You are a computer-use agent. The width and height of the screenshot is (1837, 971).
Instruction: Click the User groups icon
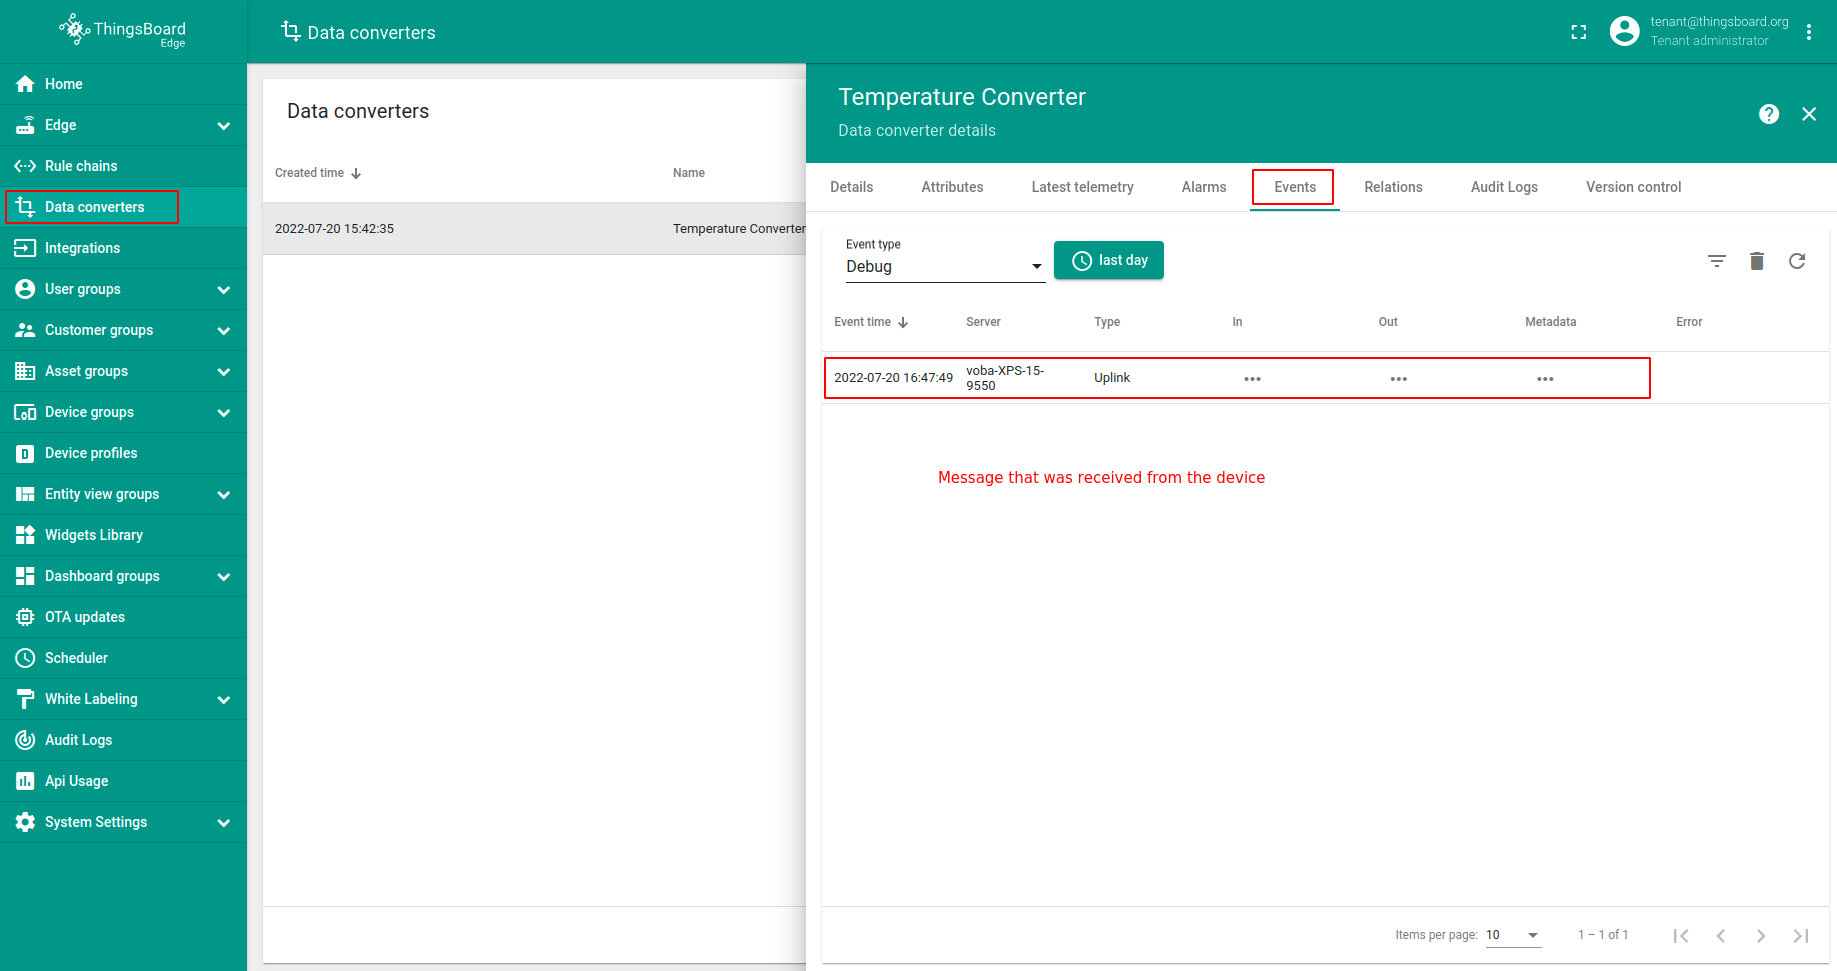[x=25, y=289]
